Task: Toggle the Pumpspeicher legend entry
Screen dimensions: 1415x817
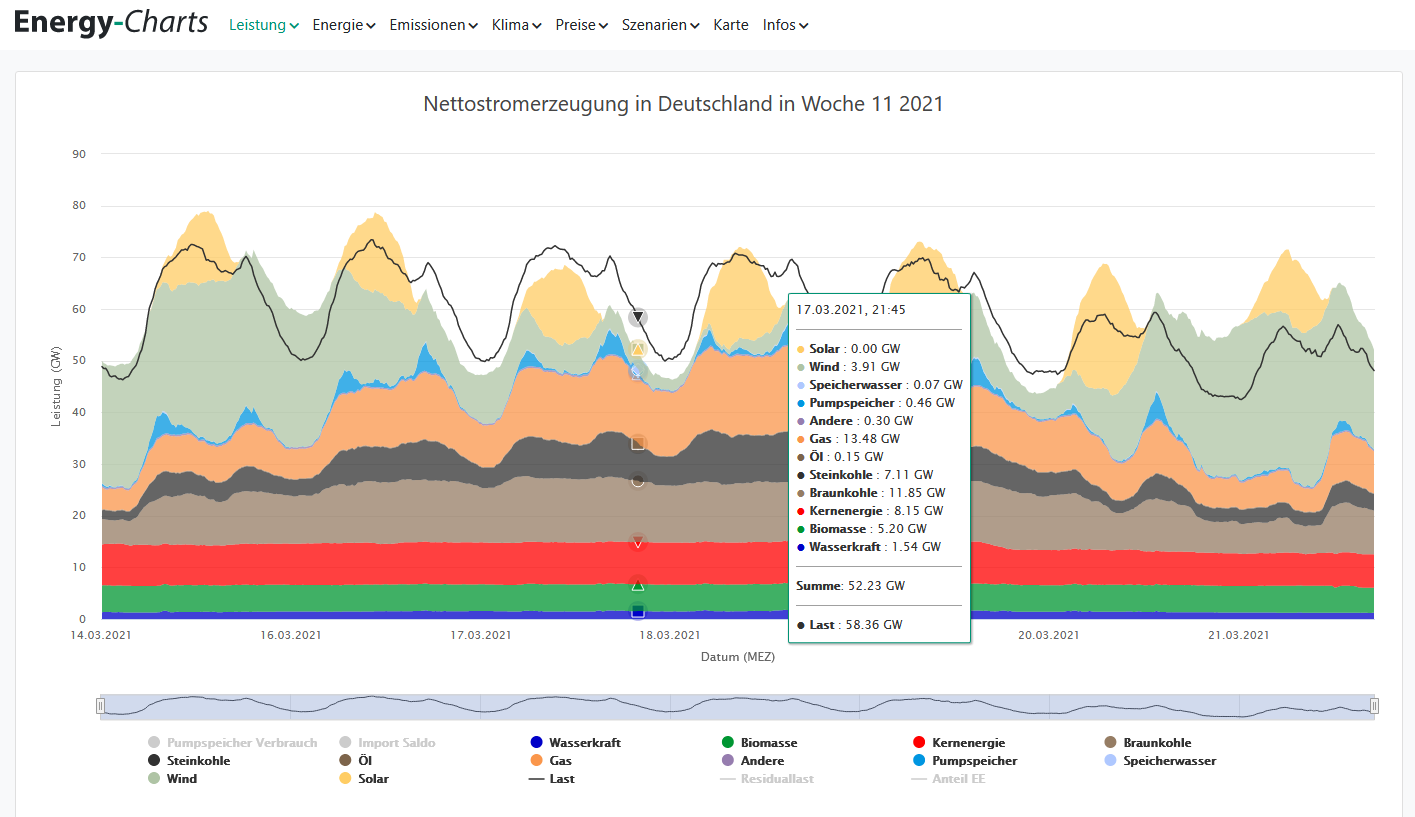Action: (x=965, y=761)
